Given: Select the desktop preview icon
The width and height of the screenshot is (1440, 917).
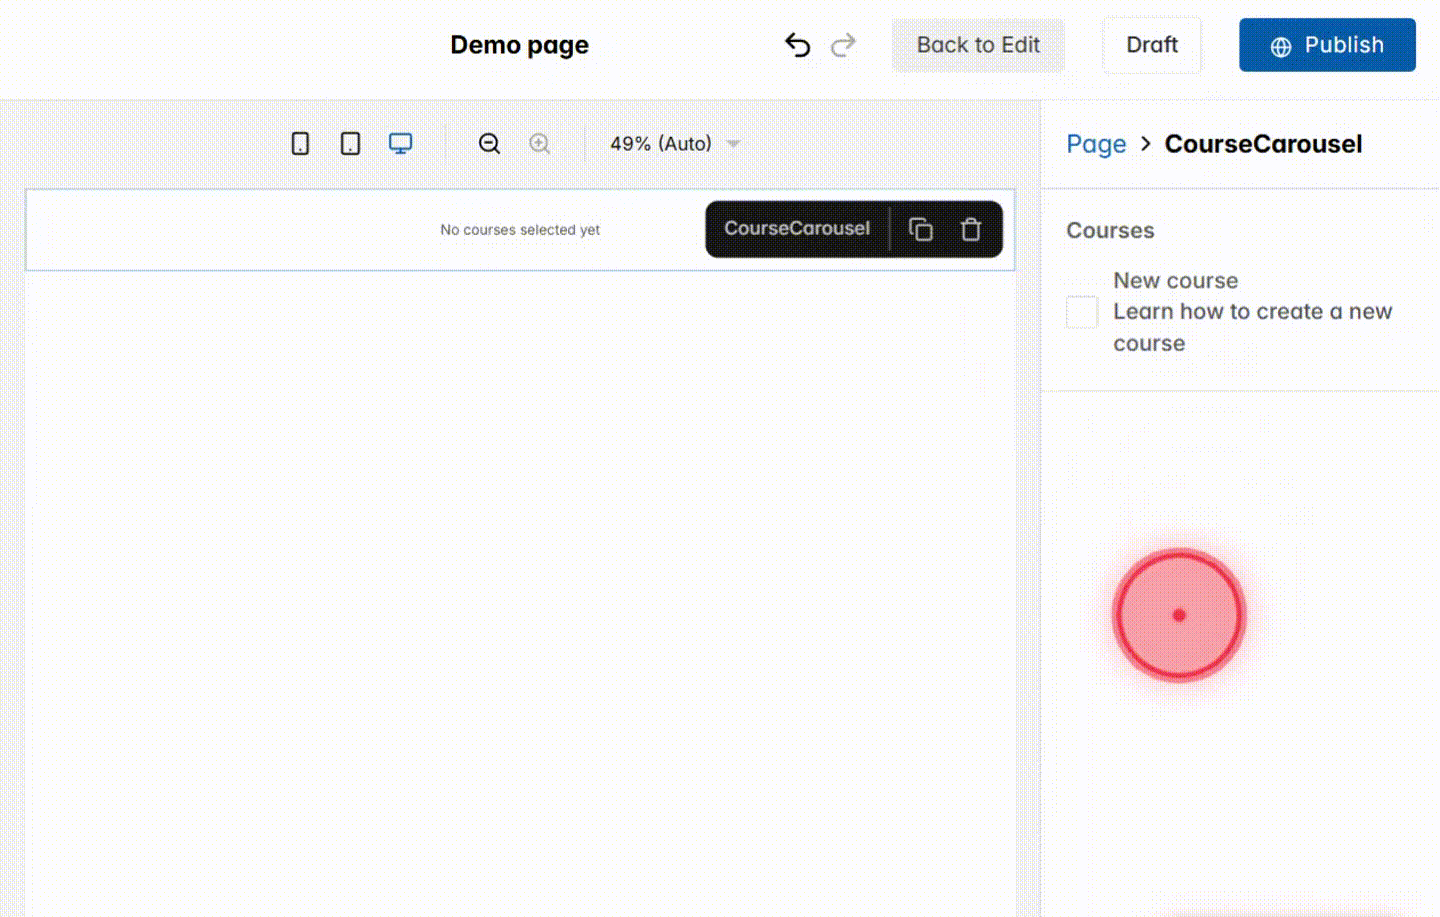Looking at the screenshot, I should pos(400,143).
